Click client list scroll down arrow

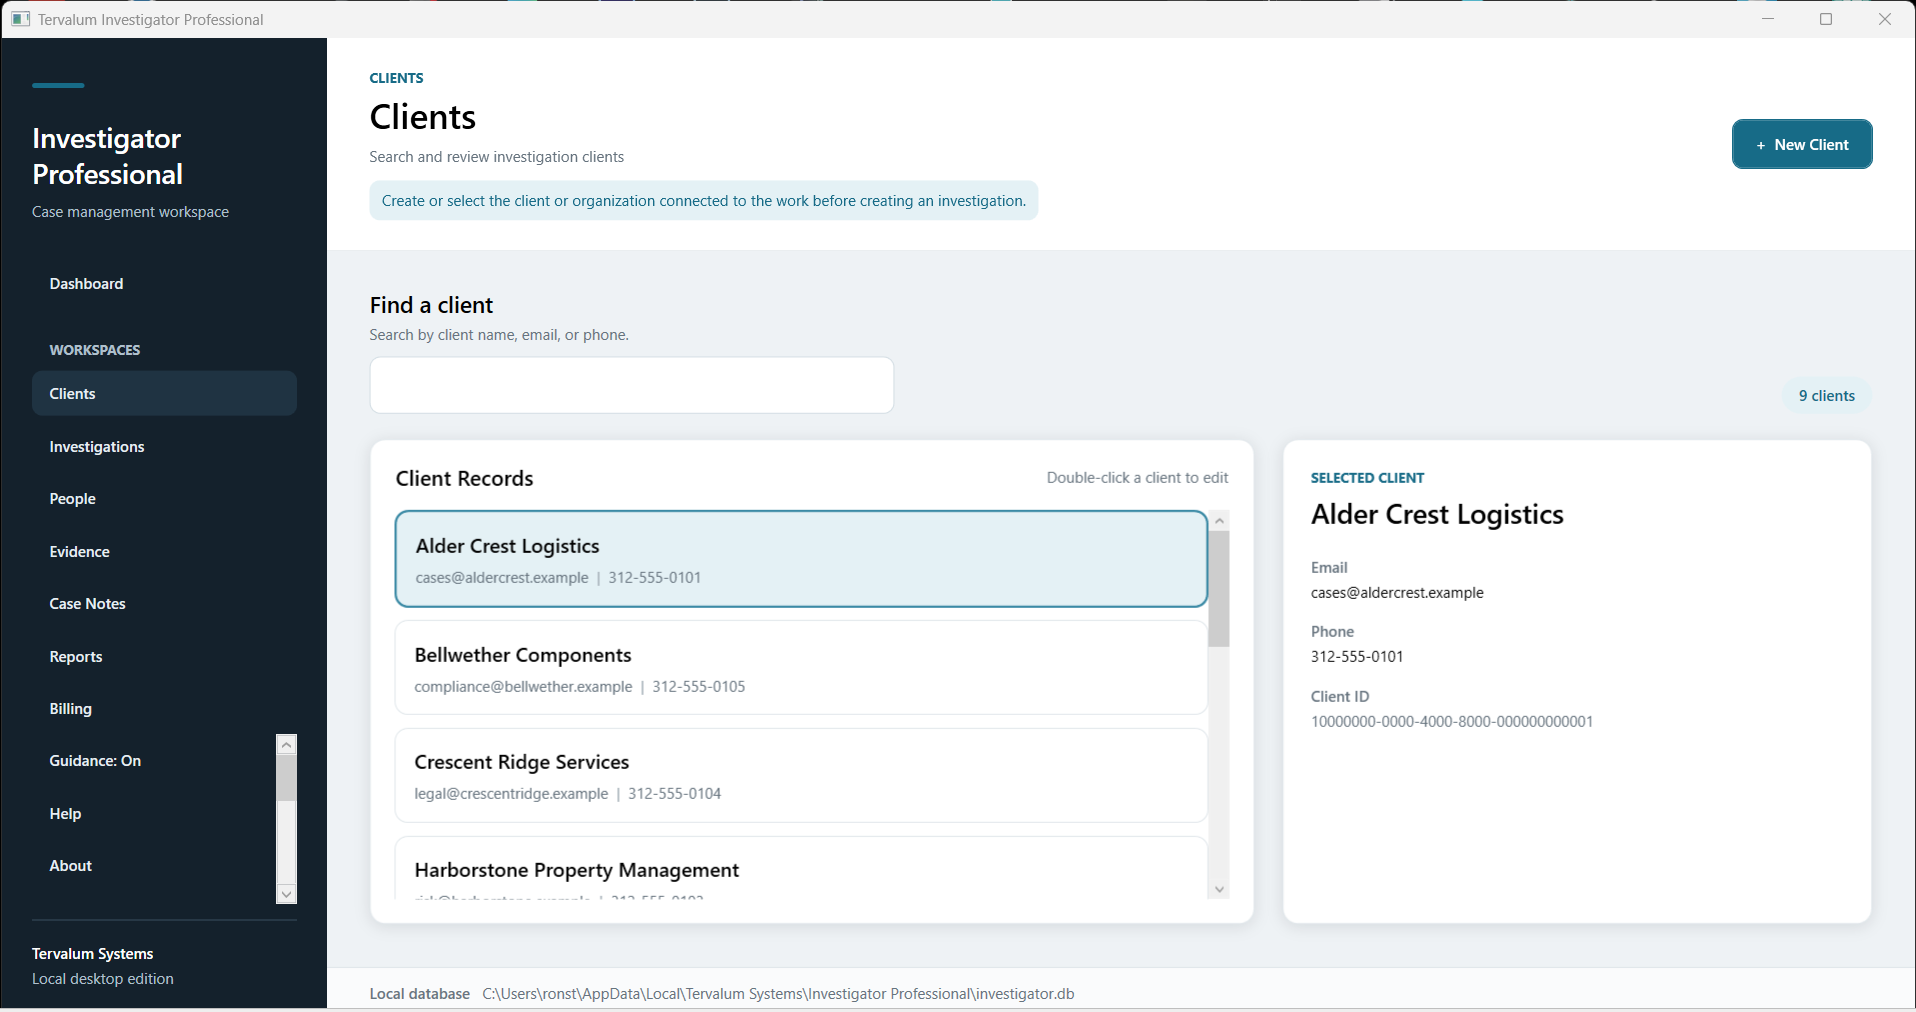click(1219, 889)
